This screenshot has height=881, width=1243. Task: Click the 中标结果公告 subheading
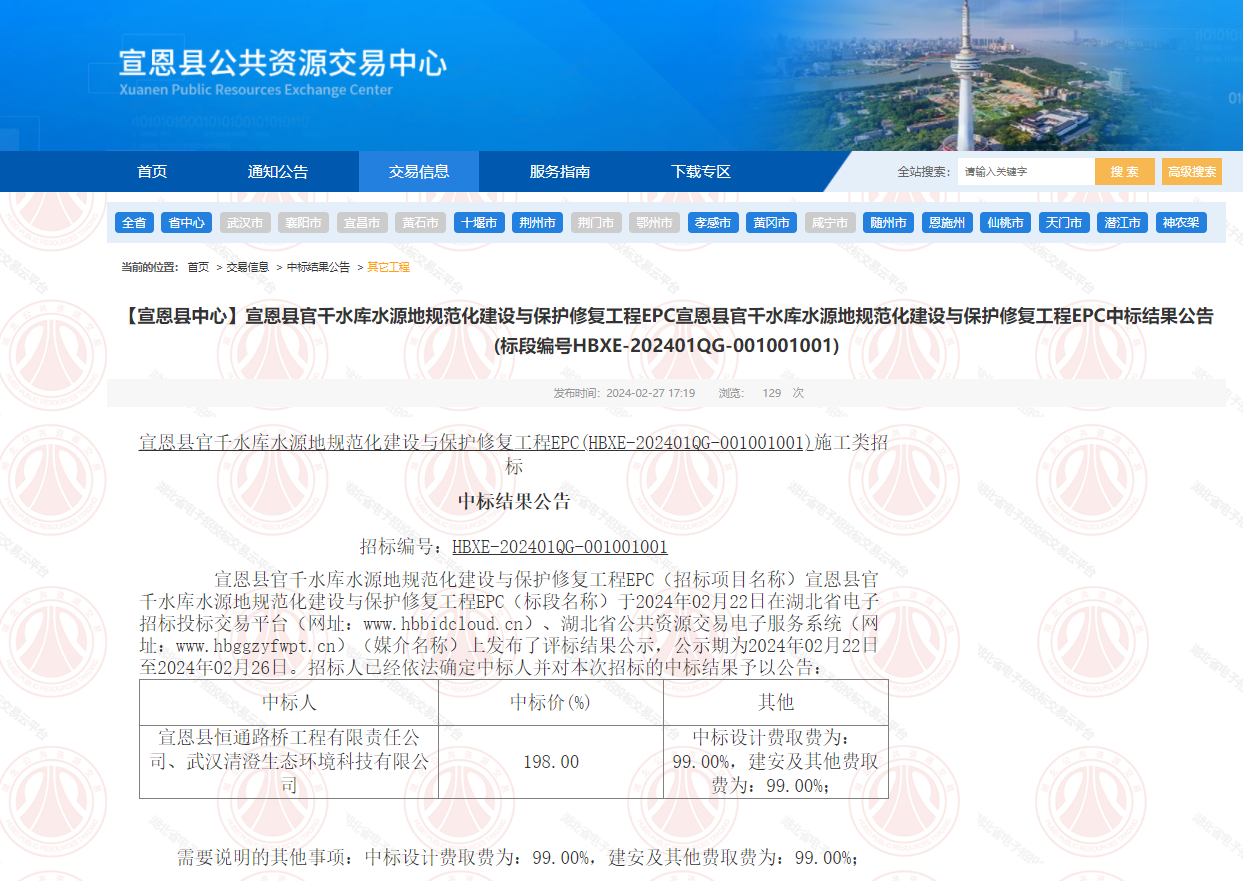point(514,502)
